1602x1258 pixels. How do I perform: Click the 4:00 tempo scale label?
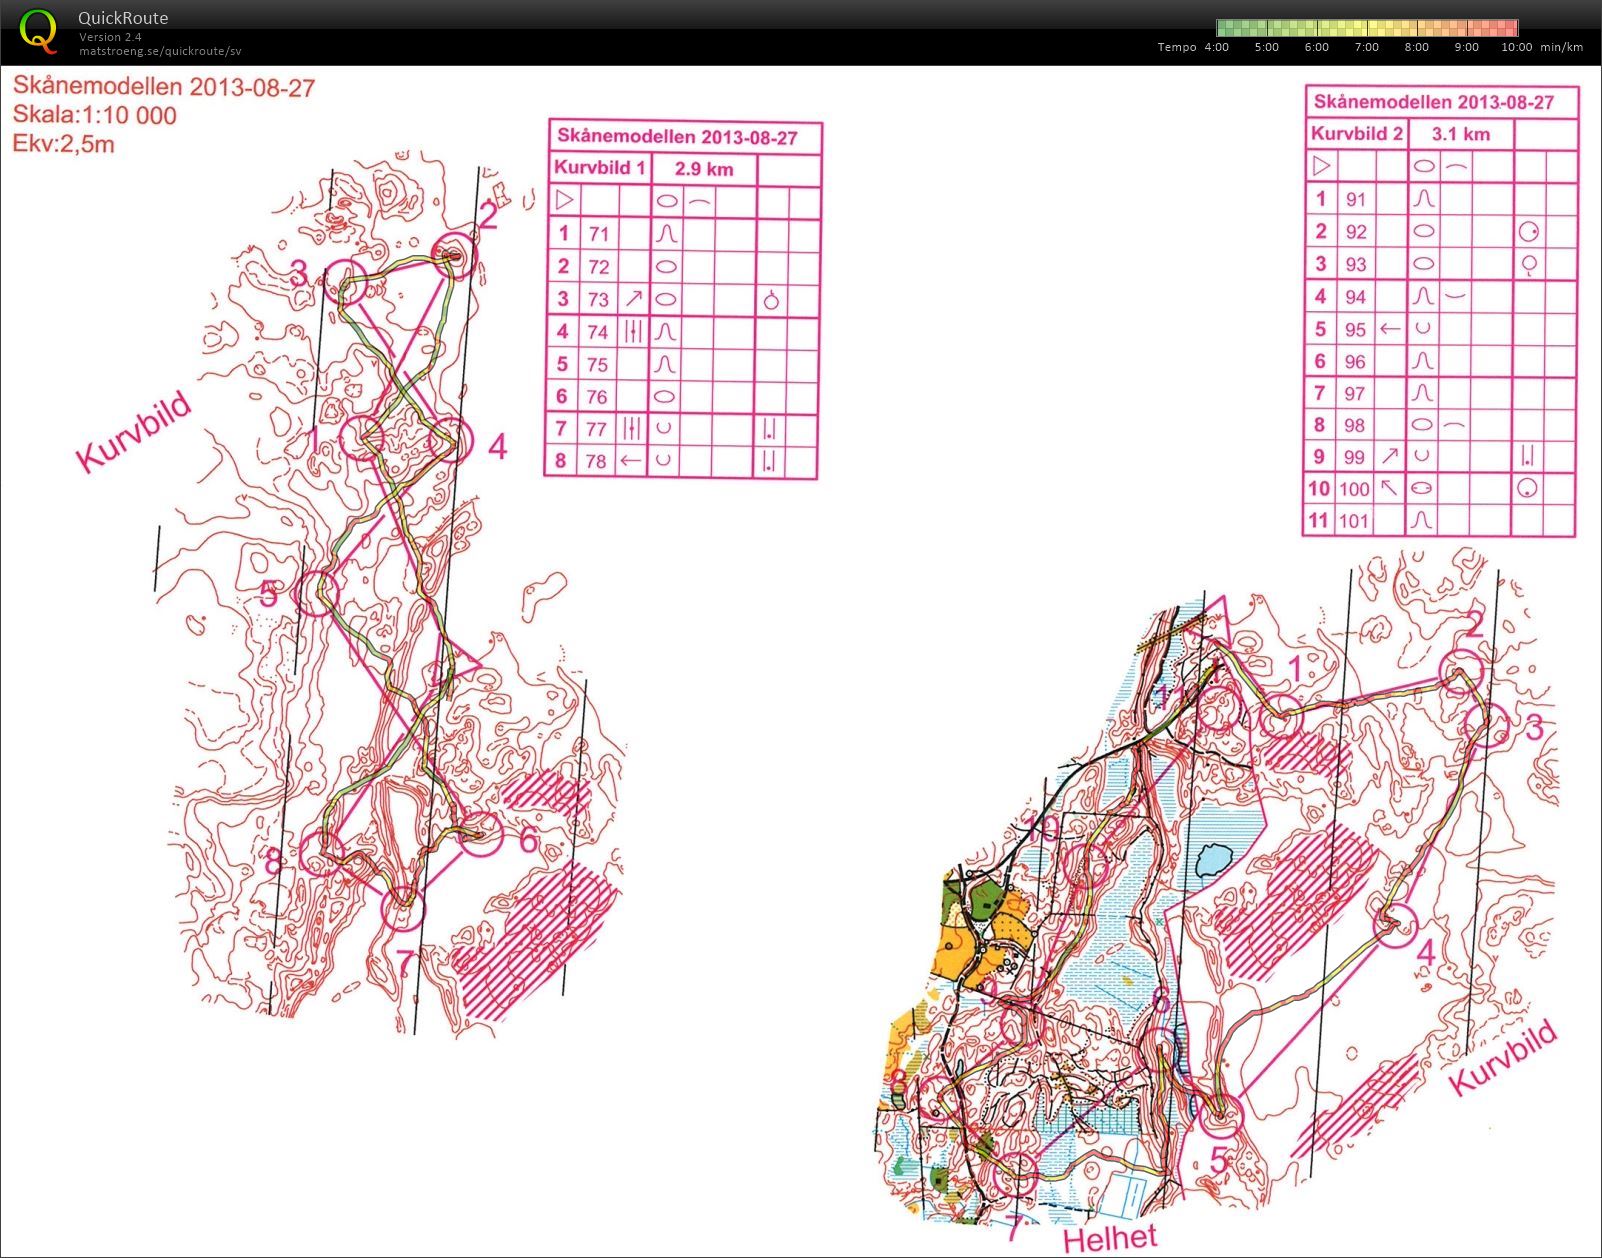click(1217, 47)
